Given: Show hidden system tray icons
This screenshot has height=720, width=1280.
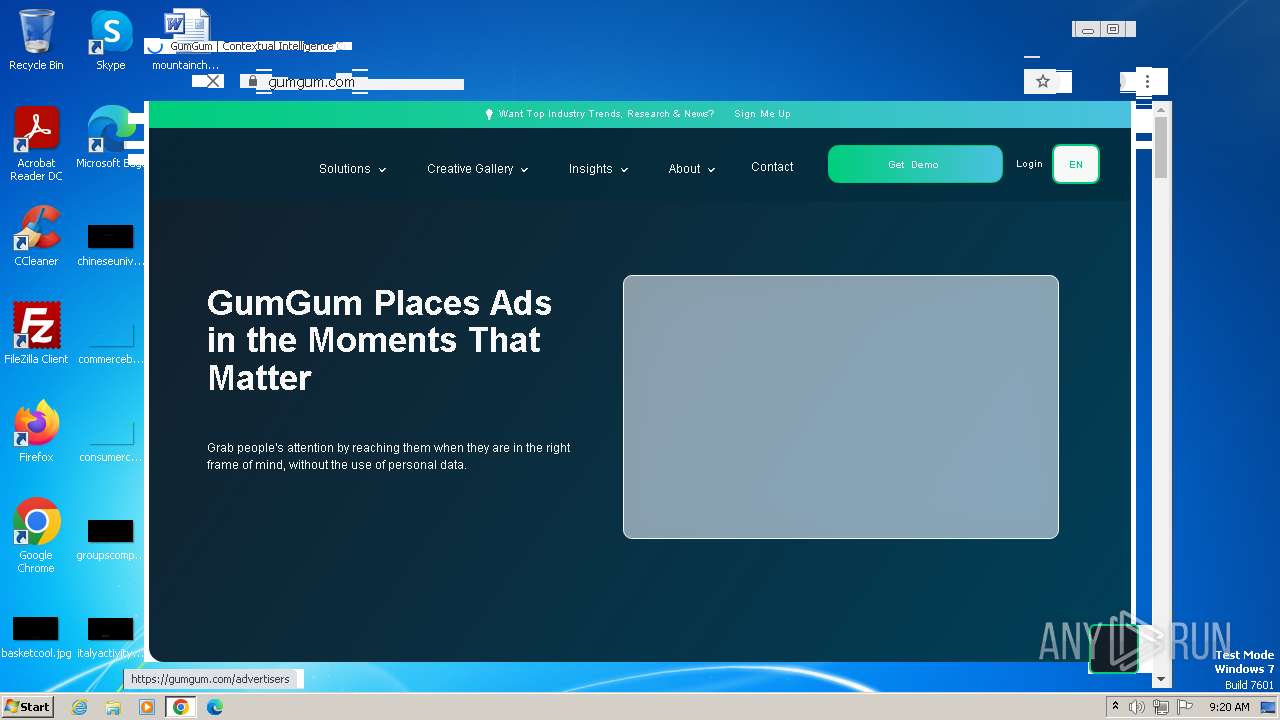Looking at the screenshot, I should pos(1115,707).
